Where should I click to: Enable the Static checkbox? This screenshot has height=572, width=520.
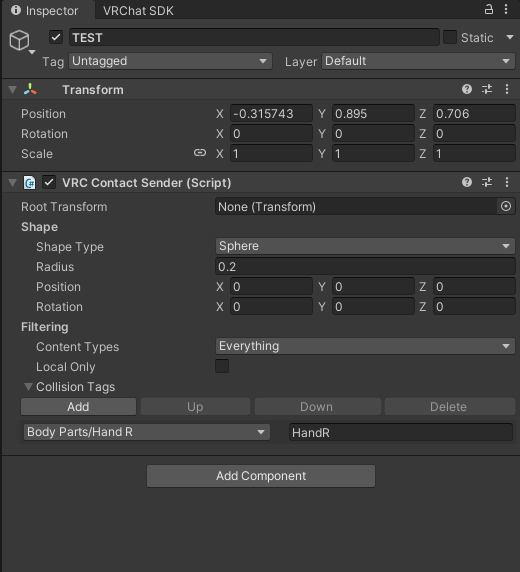click(450, 37)
